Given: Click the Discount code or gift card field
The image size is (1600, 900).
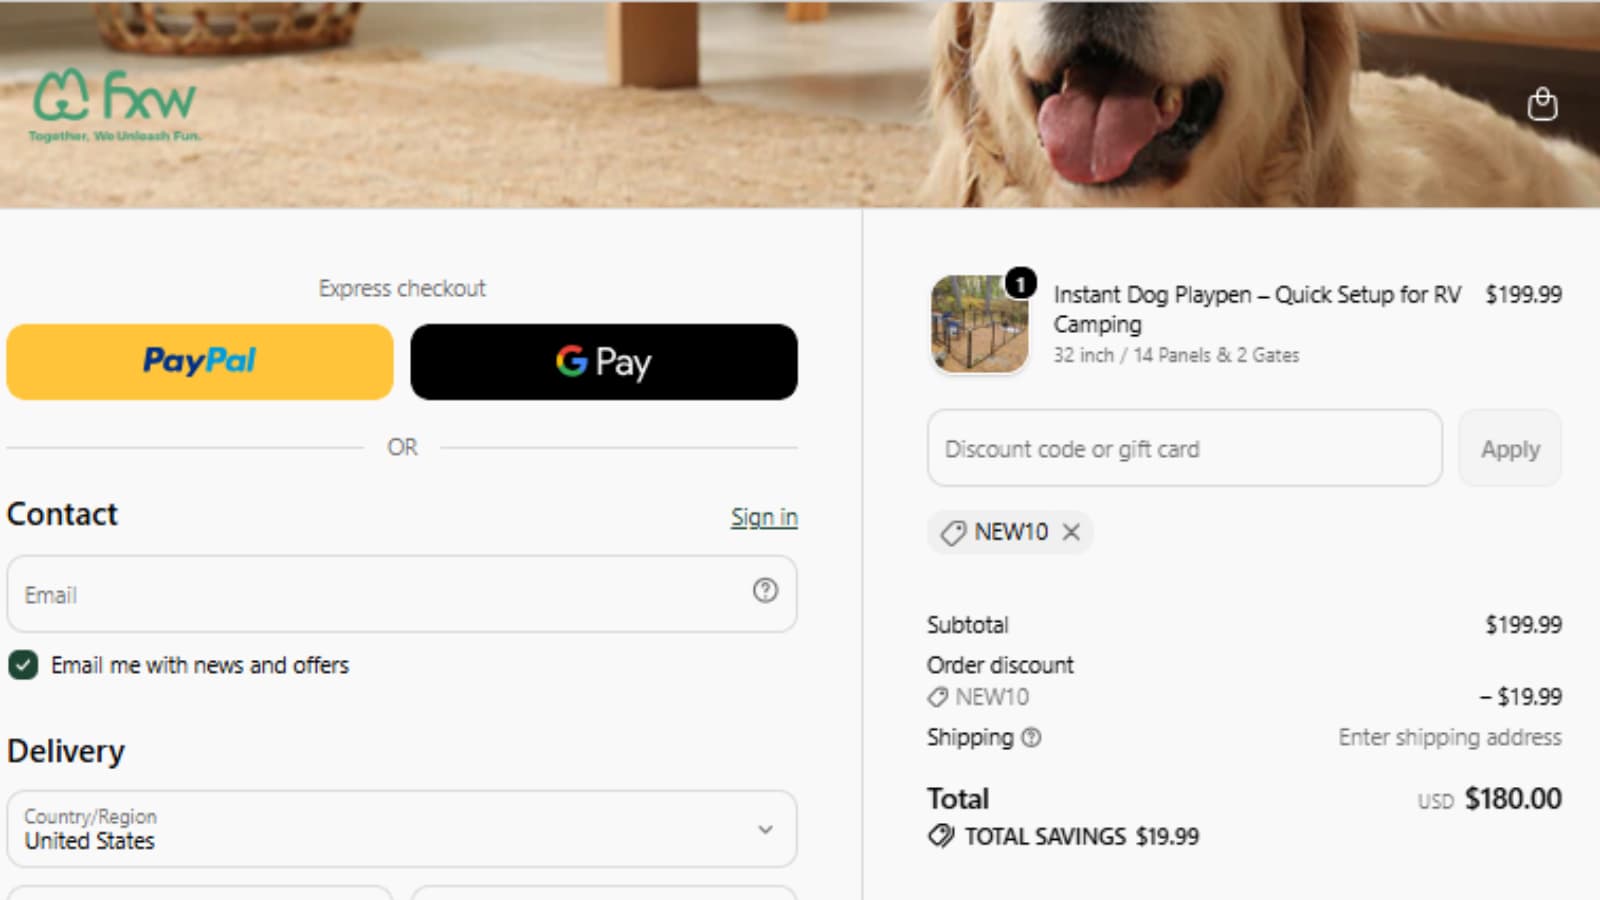Looking at the screenshot, I should pyautogui.click(x=1185, y=449).
